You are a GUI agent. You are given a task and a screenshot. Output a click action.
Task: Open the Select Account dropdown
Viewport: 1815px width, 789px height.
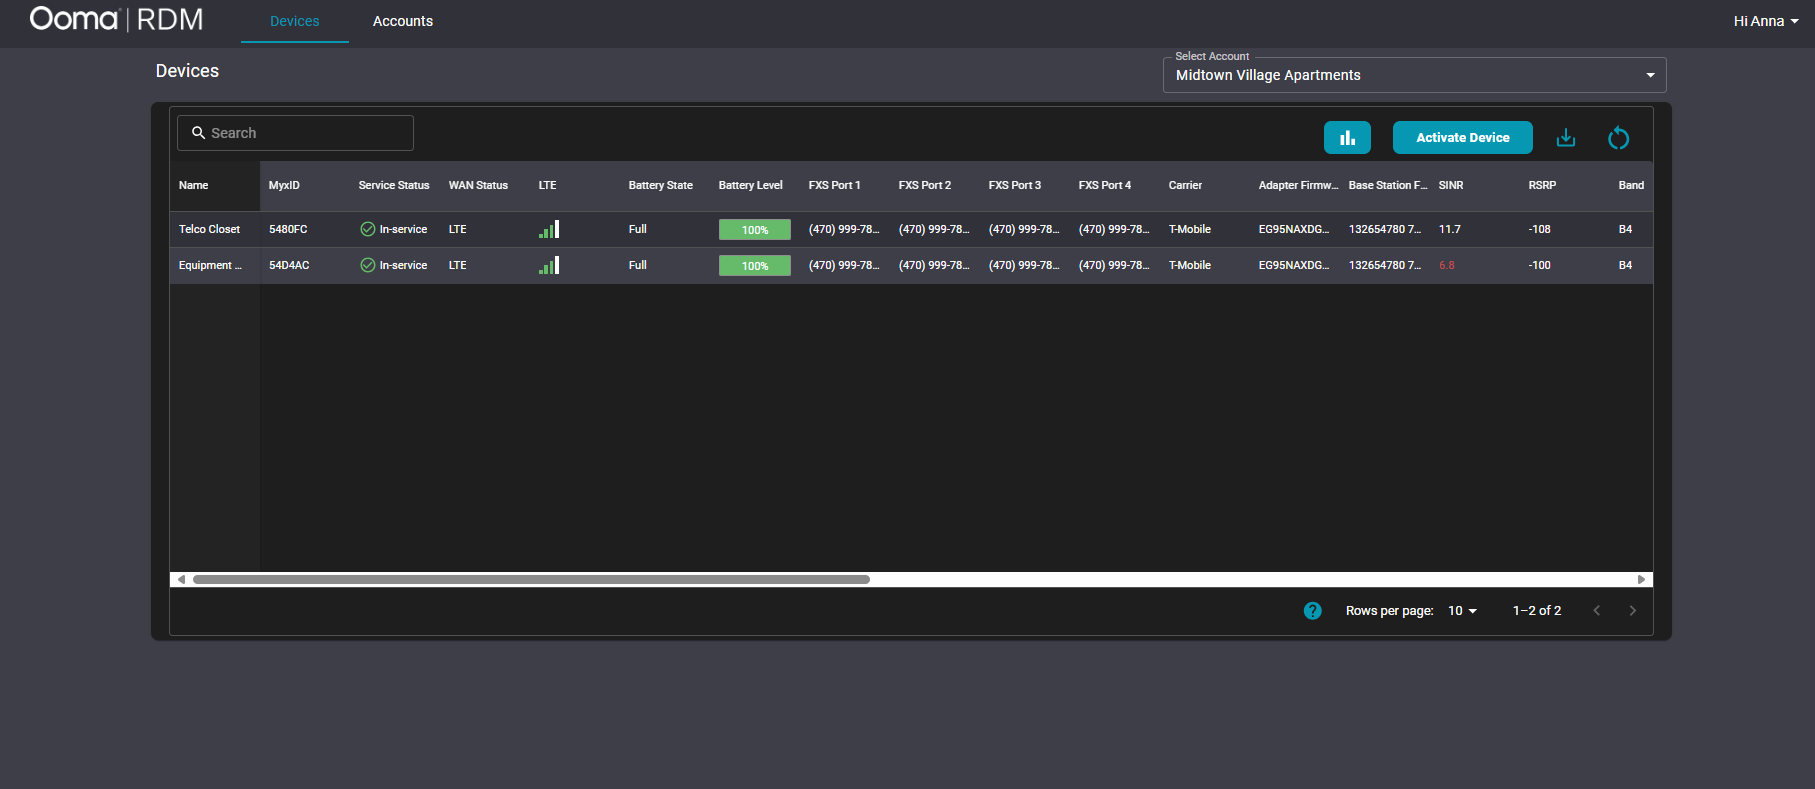point(1414,75)
